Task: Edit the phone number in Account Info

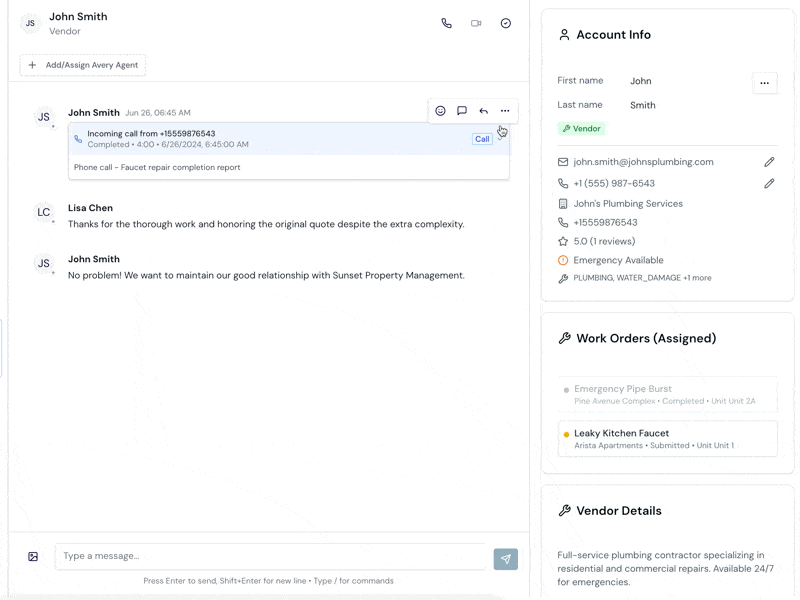Action: [x=769, y=183]
